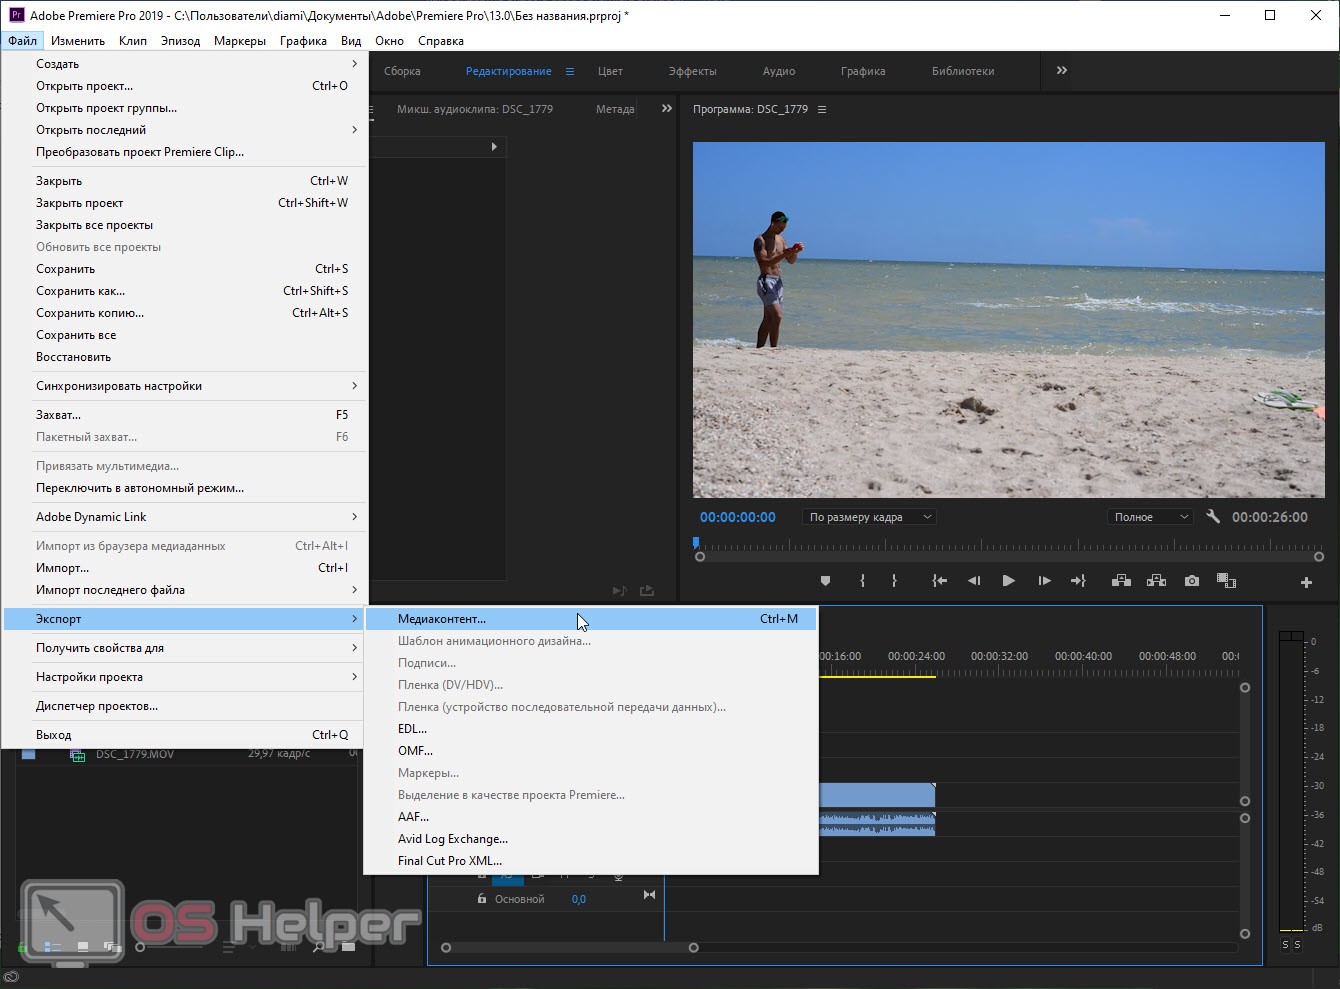Click timeline horizontal zoom bar right handle

693,947
